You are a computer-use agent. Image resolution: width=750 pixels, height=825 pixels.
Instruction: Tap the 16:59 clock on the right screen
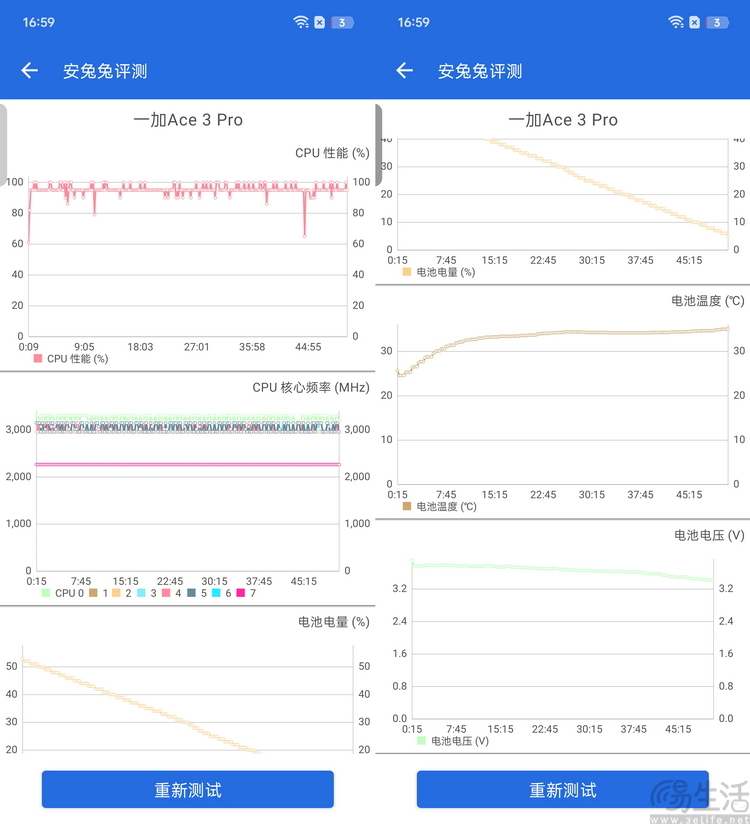click(x=414, y=22)
